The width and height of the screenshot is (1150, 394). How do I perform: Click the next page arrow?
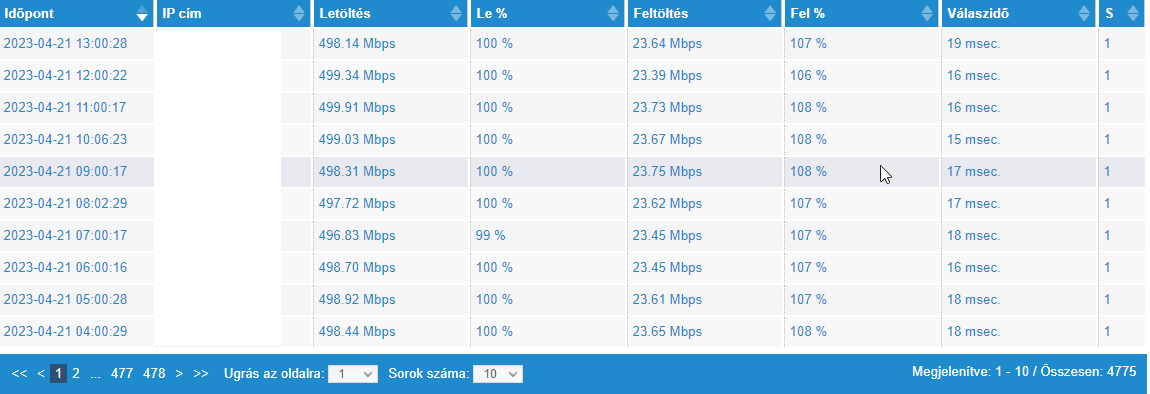[x=179, y=373]
